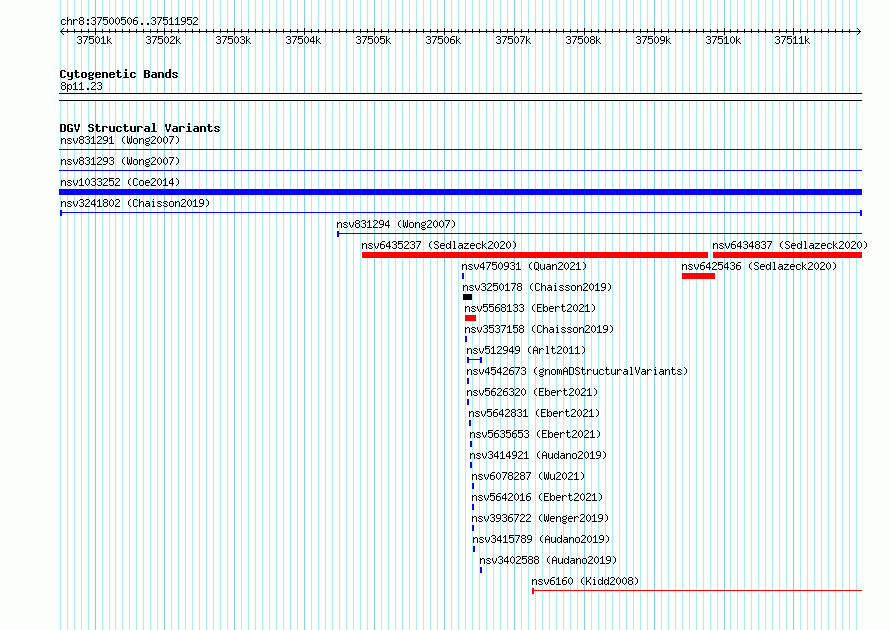
Task: Click the 37501k ruler tick label
Action: (94, 40)
